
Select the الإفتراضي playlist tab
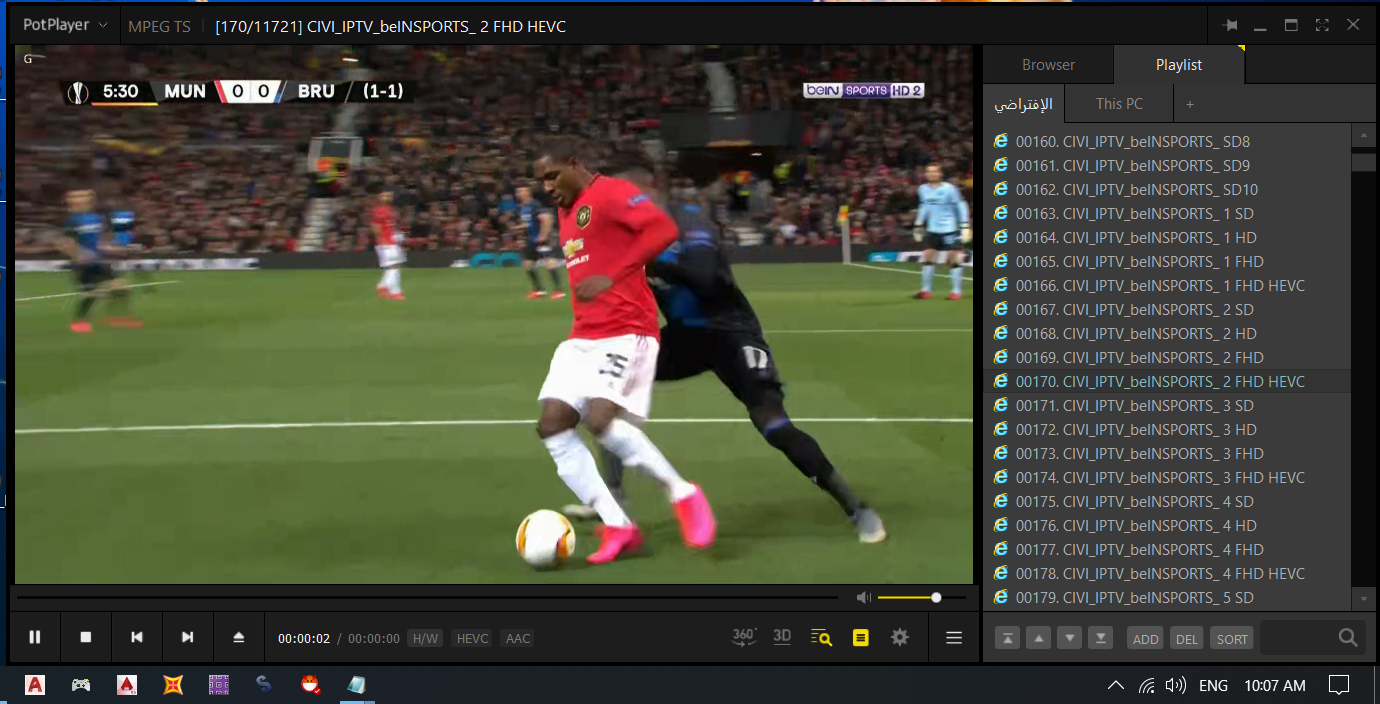coord(1023,104)
